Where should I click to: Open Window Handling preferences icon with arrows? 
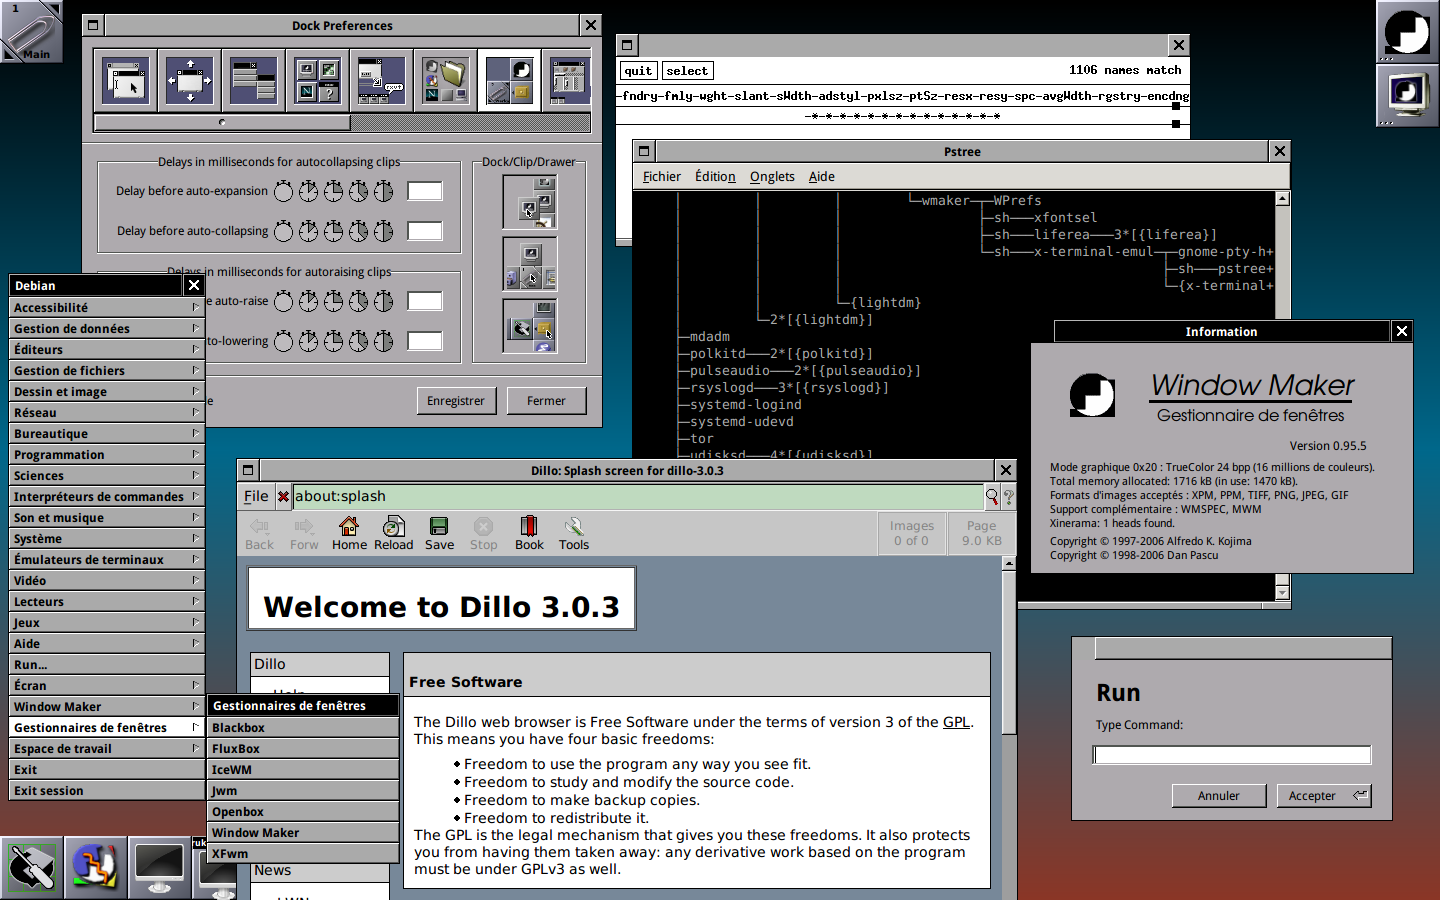coord(190,80)
